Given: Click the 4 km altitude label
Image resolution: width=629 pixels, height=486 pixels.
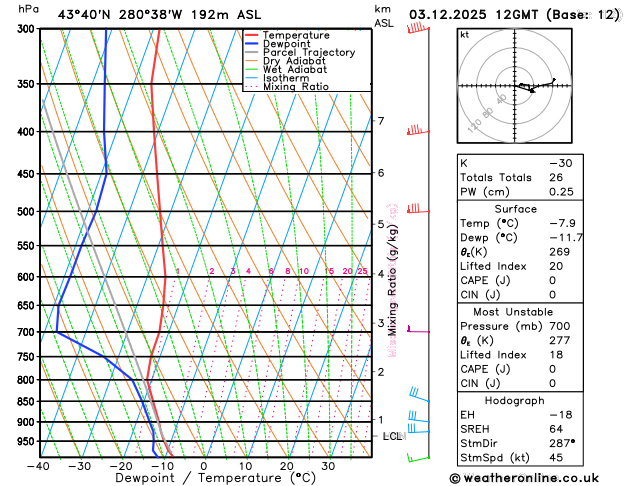Looking at the screenshot, I should pos(381,274).
